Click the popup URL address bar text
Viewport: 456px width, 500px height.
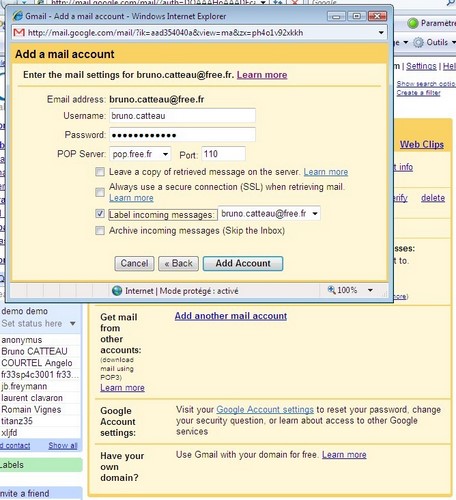165,33
